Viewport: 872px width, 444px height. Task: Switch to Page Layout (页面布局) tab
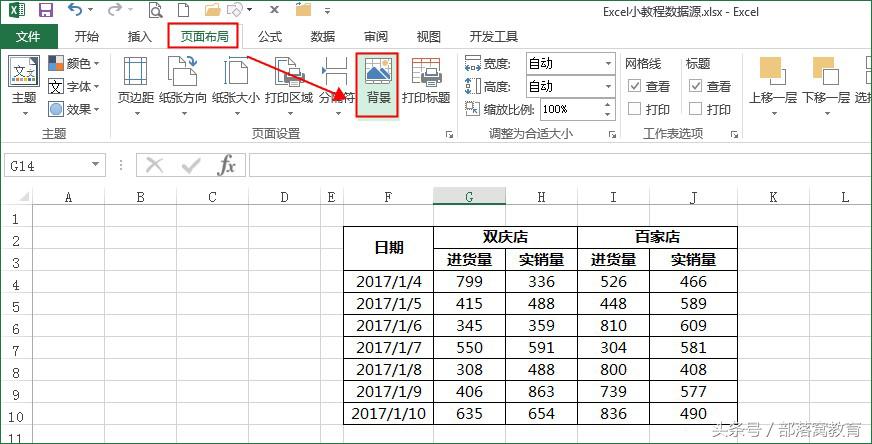[204, 36]
